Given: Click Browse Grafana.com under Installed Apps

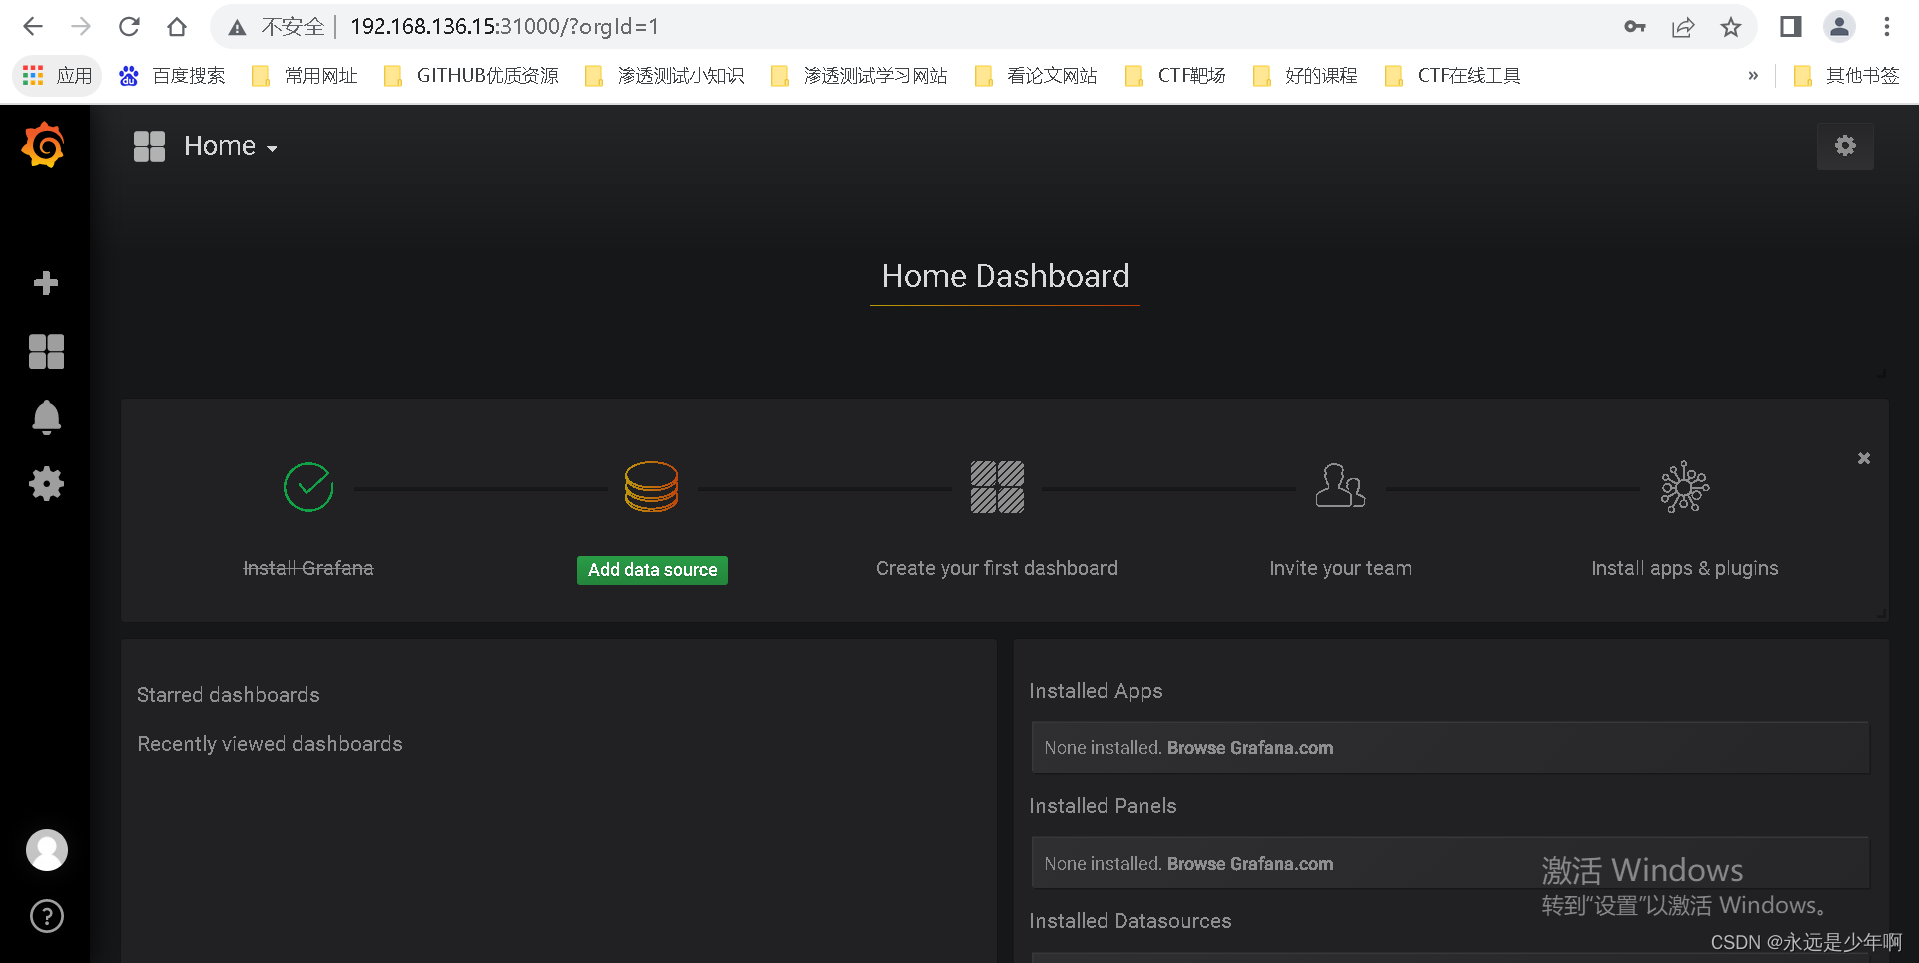Looking at the screenshot, I should point(1250,748).
